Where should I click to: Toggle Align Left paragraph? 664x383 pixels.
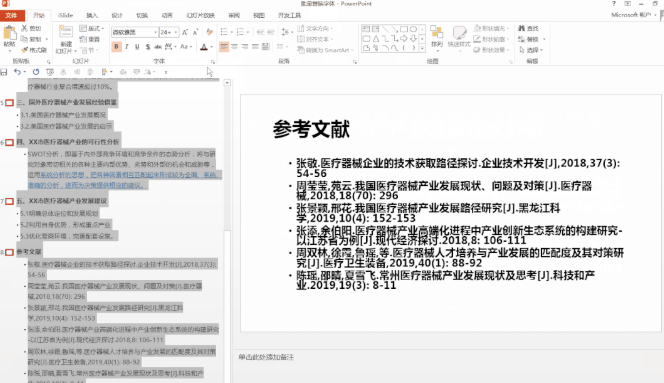(224, 47)
